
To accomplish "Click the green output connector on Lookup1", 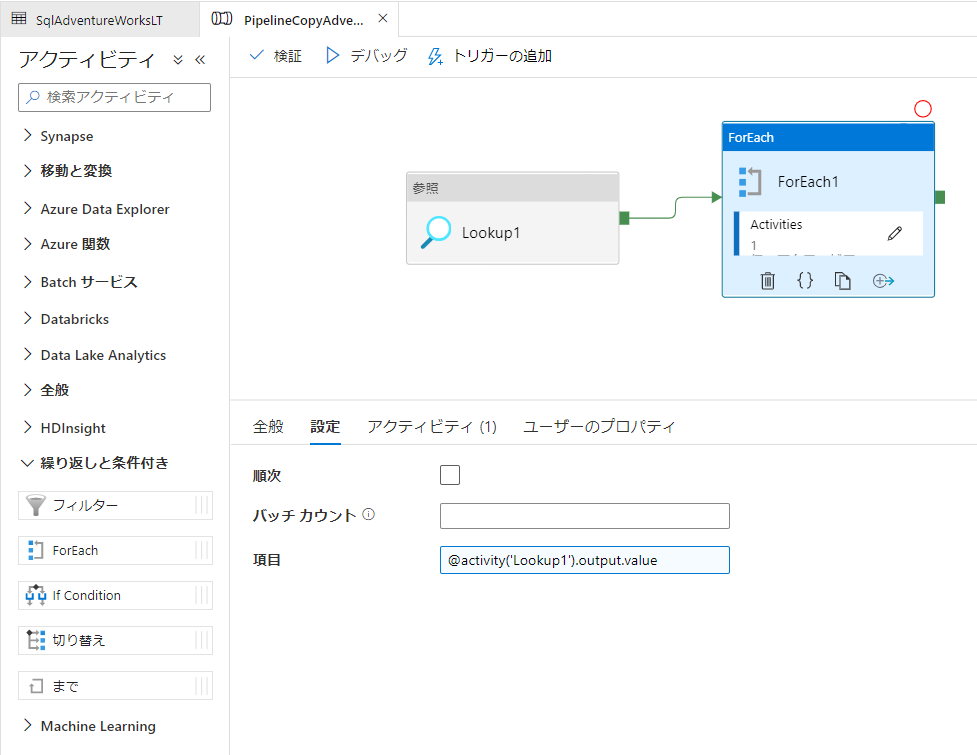I will (624, 218).
